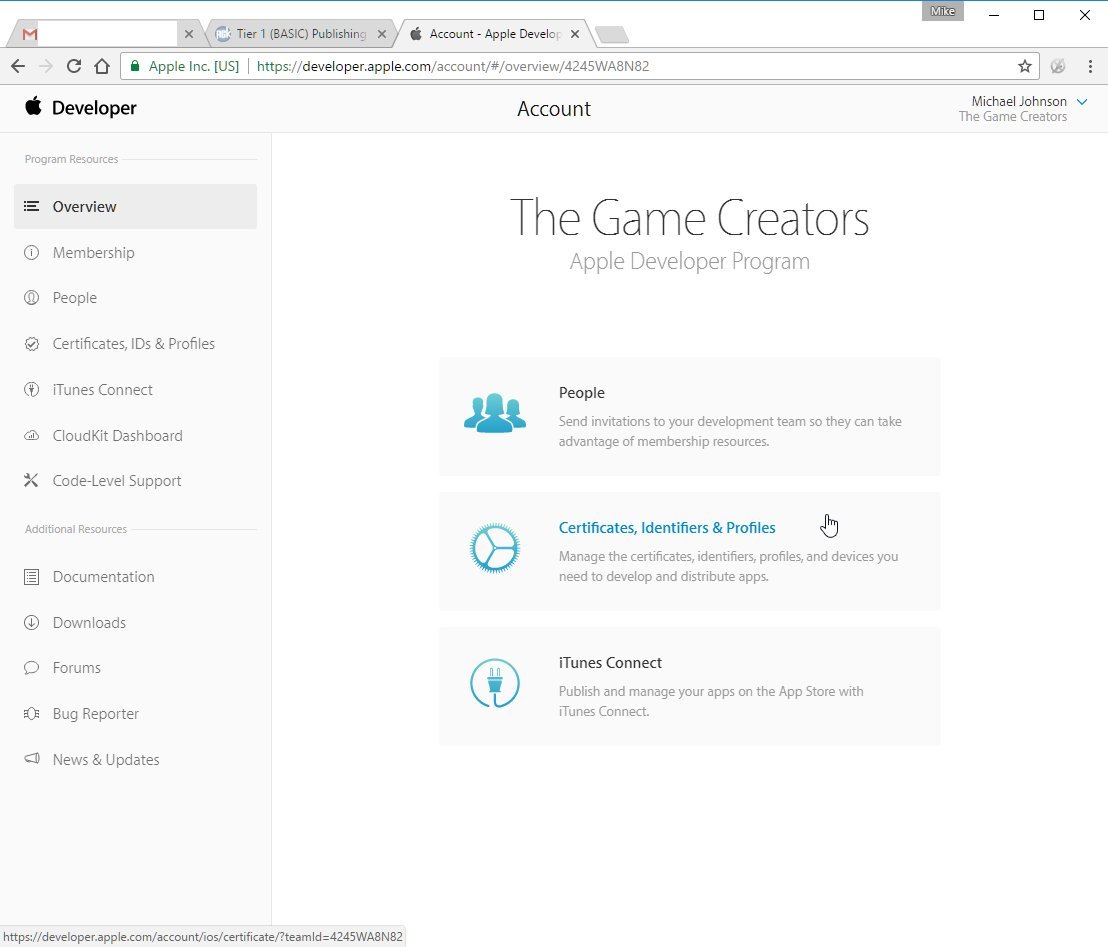1108x947 pixels.
Task: Open the Chrome three-dot menu
Action: 1090,66
